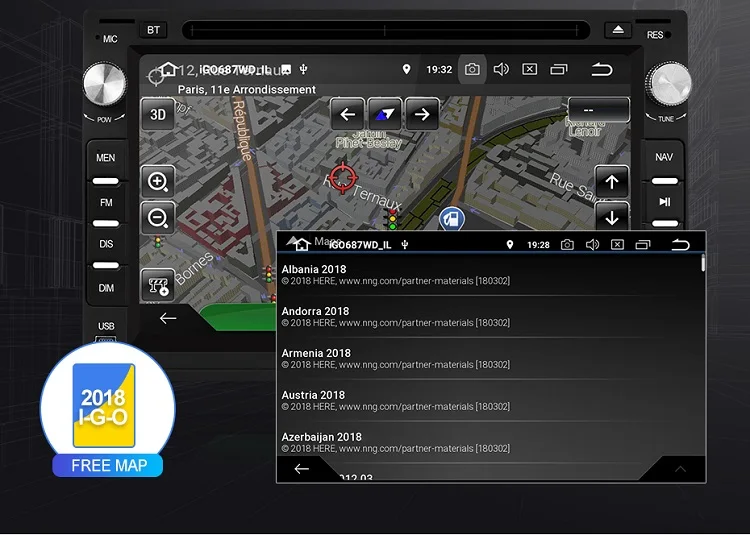750x535 pixels.
Task: Select Andorra 2018 map entry
Action: 489,317
